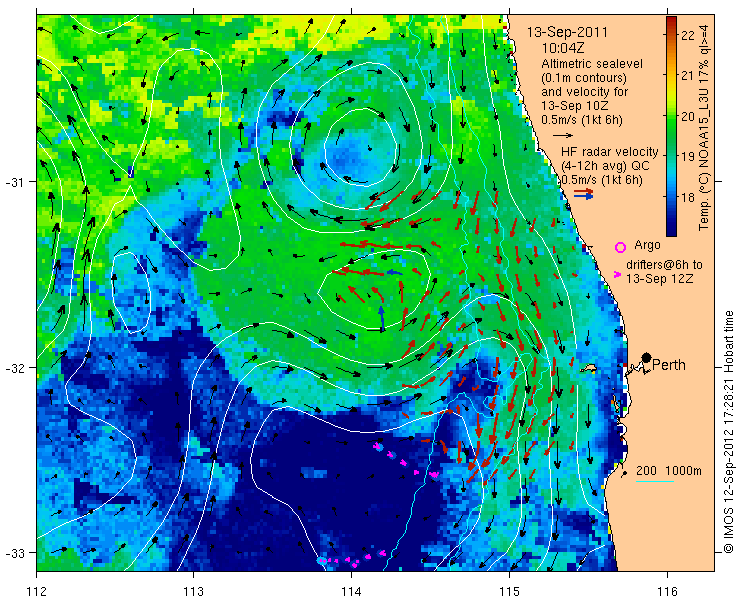Viewport: 740px width, 600px height.
Task: Click the 21 value on the color bar
Action: (x=688, y=76)
